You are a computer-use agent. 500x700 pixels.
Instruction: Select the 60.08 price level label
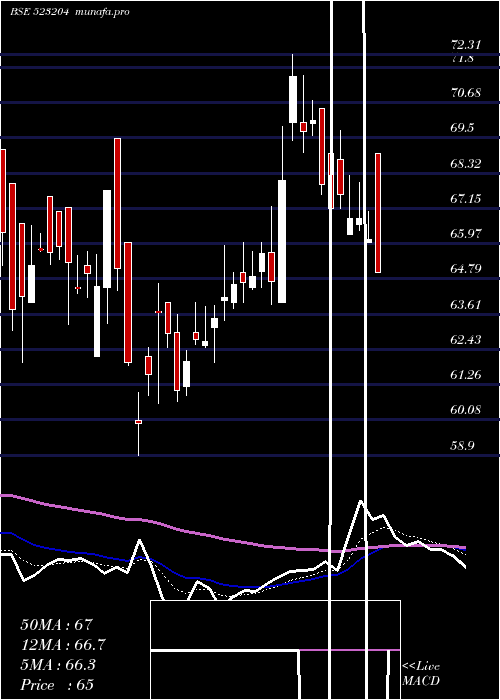coord(466,409)
